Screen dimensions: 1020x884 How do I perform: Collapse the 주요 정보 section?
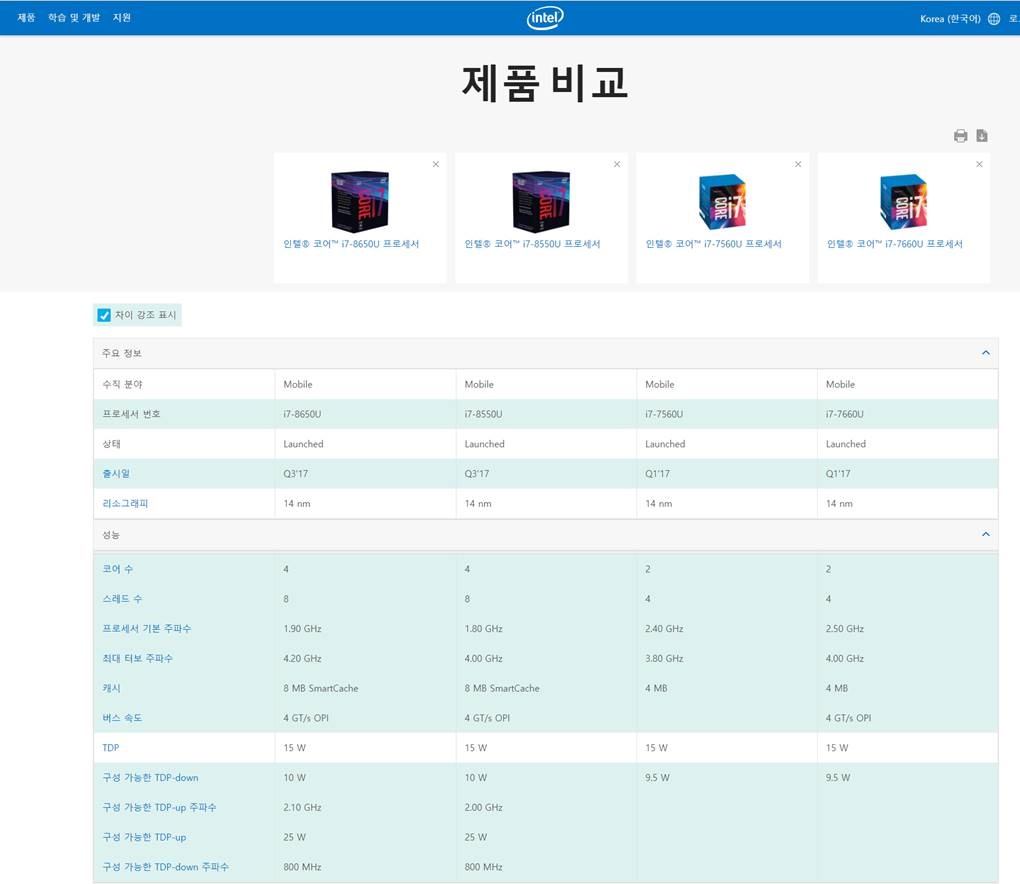pyautogui.click(x=986, y=353)
